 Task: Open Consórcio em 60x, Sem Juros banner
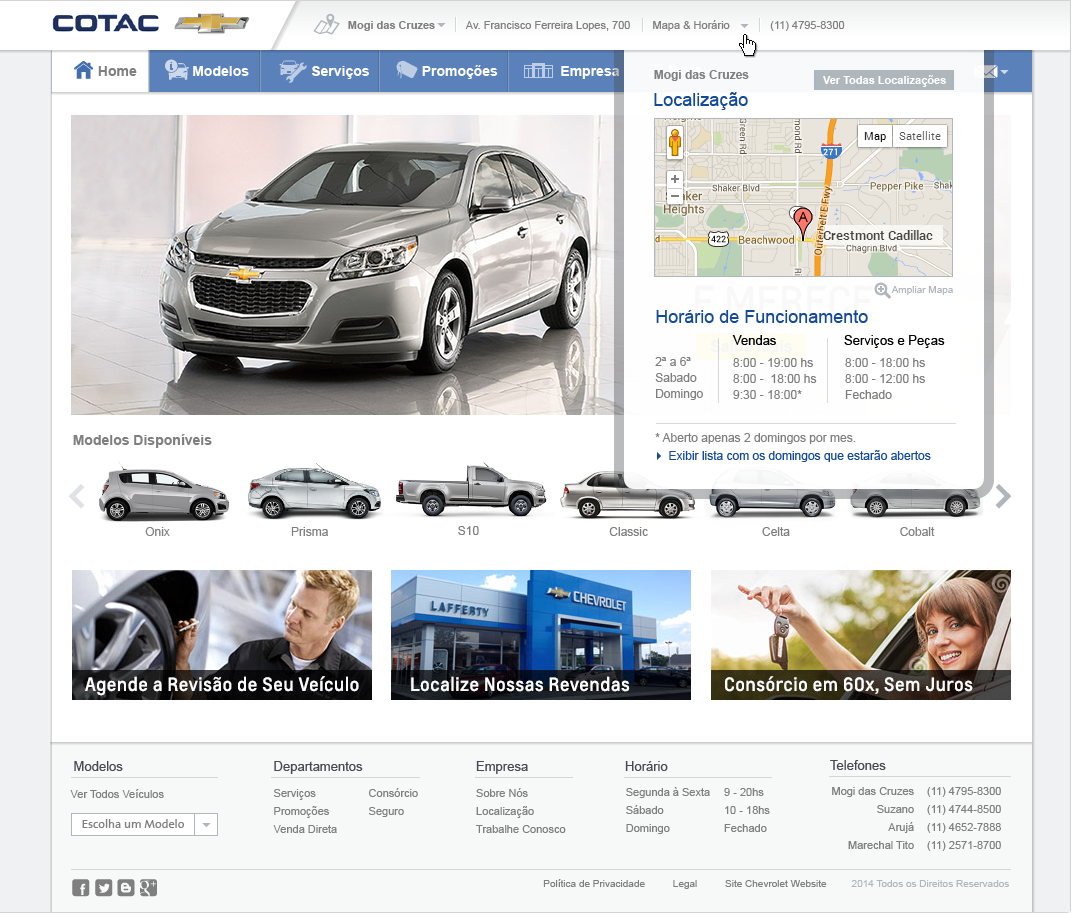tap(861, 635)
